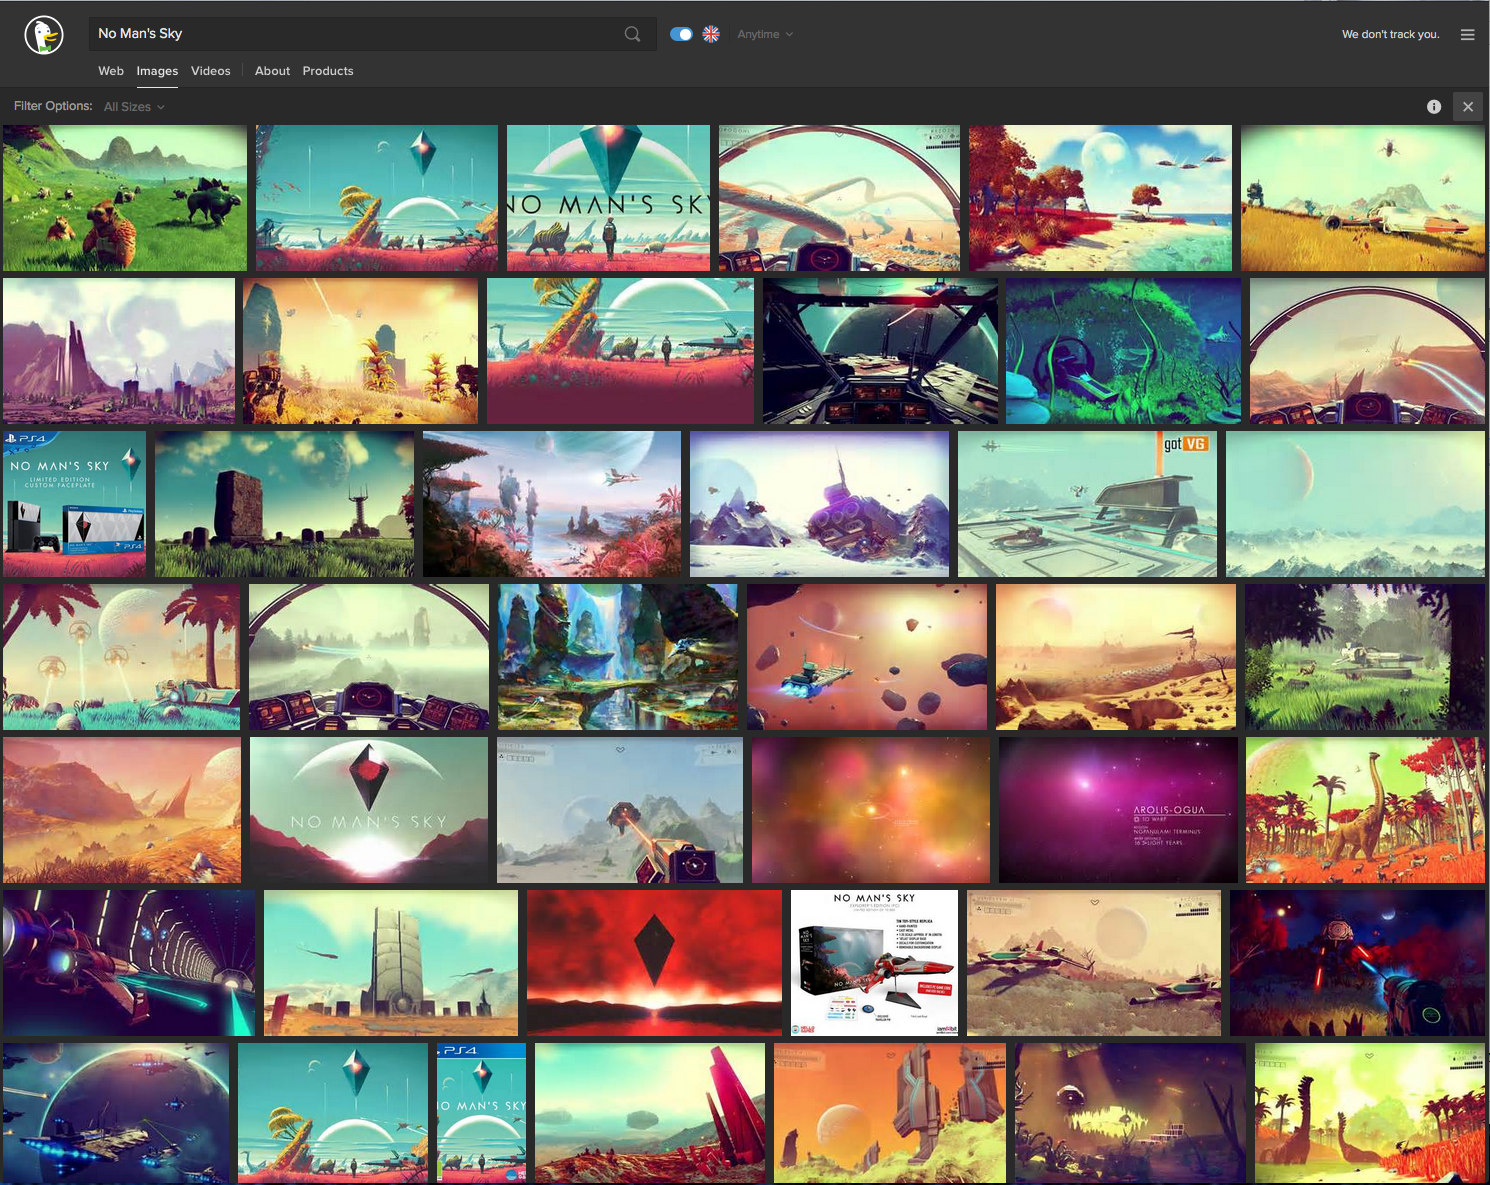This screenshot has height=1185, width=1490.
Task: Select the Images tab
Action: click(x=157, y=71)
